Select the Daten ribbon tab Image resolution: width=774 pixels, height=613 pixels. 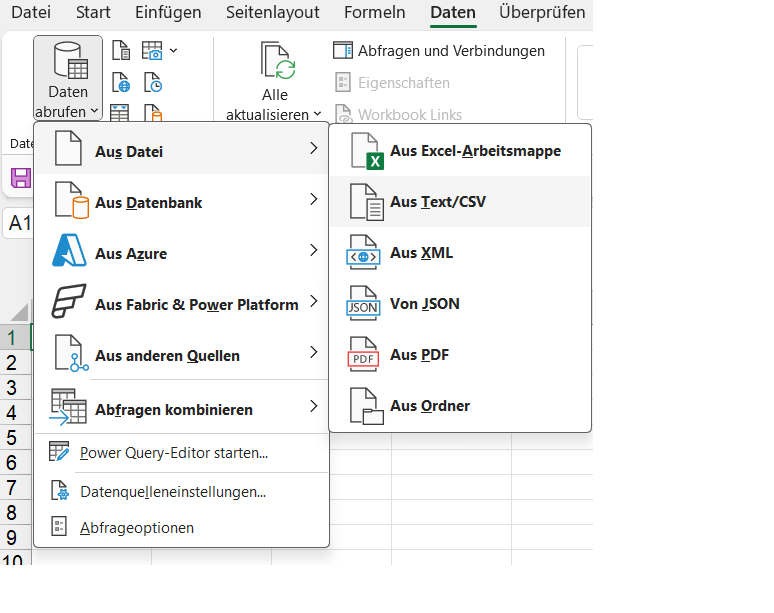coord(453,12)
